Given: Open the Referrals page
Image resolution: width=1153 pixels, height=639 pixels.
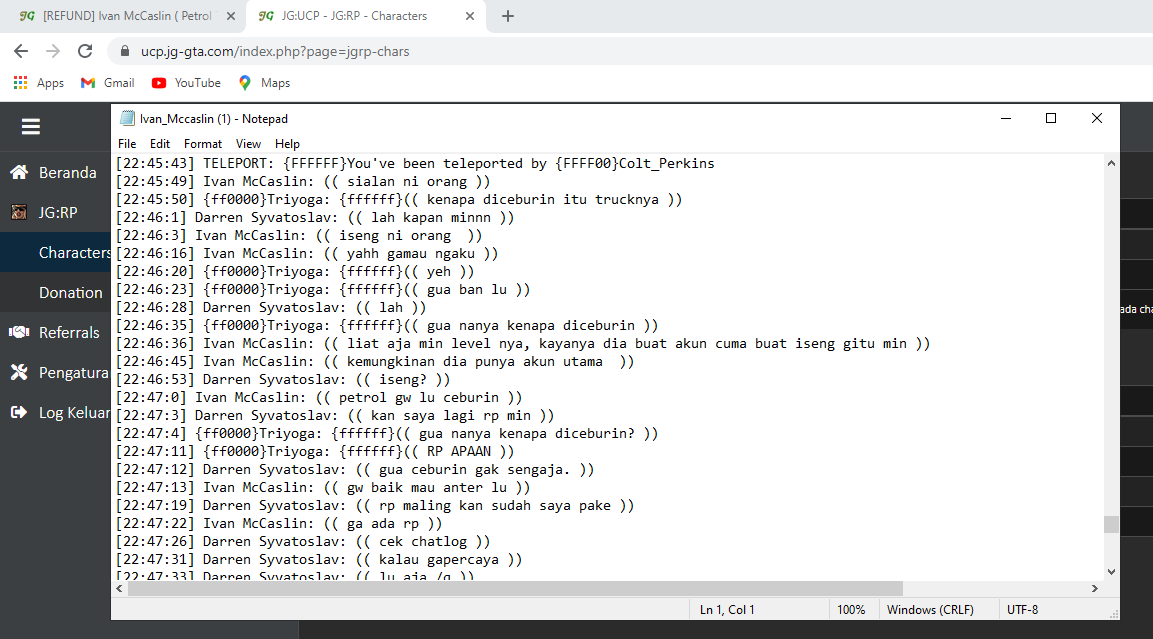Looking at the screenshot, I should [x=69, y=332].
